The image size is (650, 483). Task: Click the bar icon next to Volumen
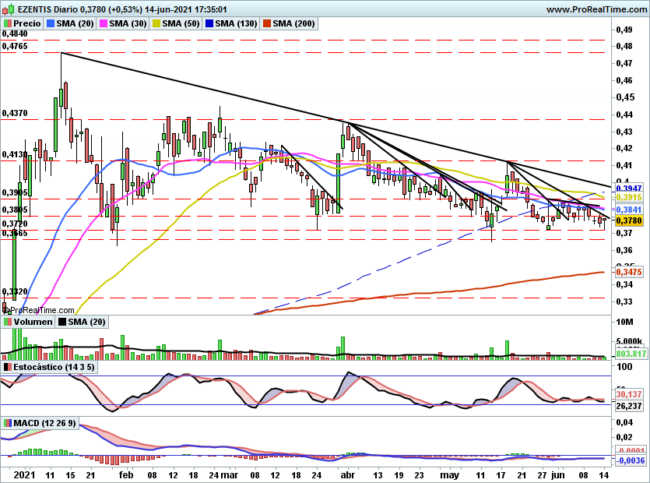[x=7, y=322]
